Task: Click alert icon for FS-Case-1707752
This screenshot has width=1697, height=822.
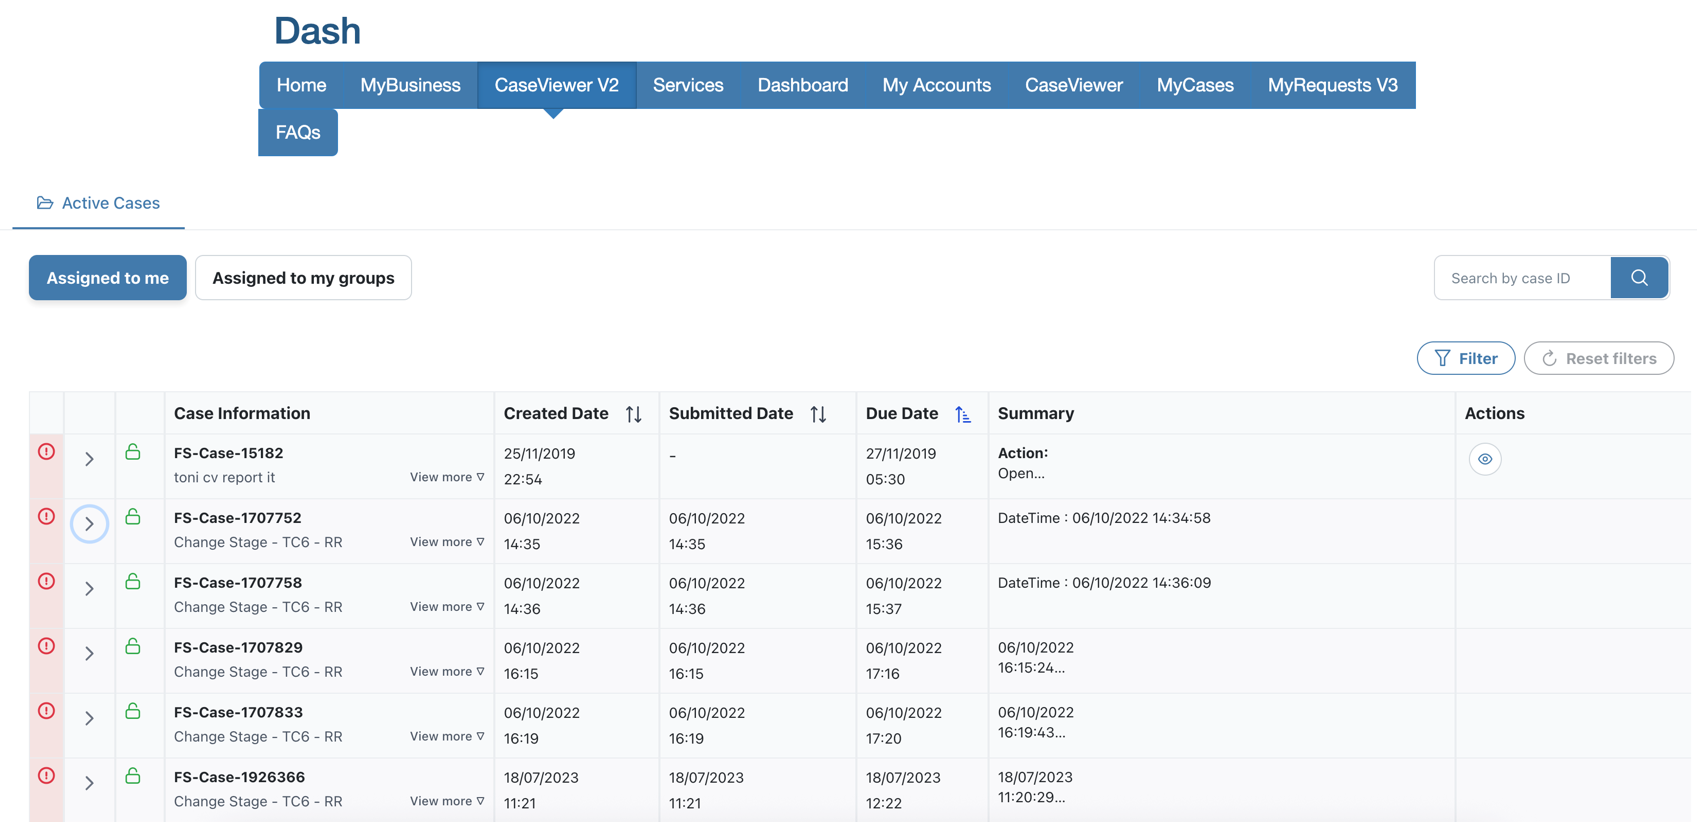Action: [x=46, y=517]
